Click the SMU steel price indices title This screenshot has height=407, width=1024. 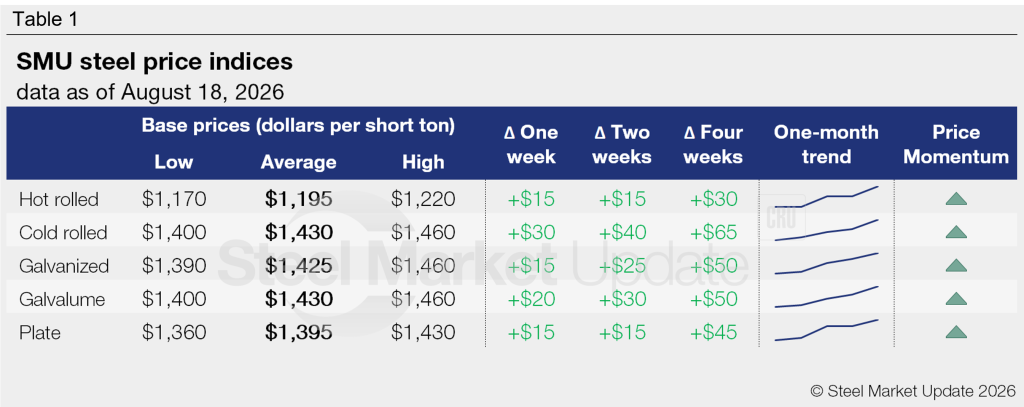click(154, 62)
